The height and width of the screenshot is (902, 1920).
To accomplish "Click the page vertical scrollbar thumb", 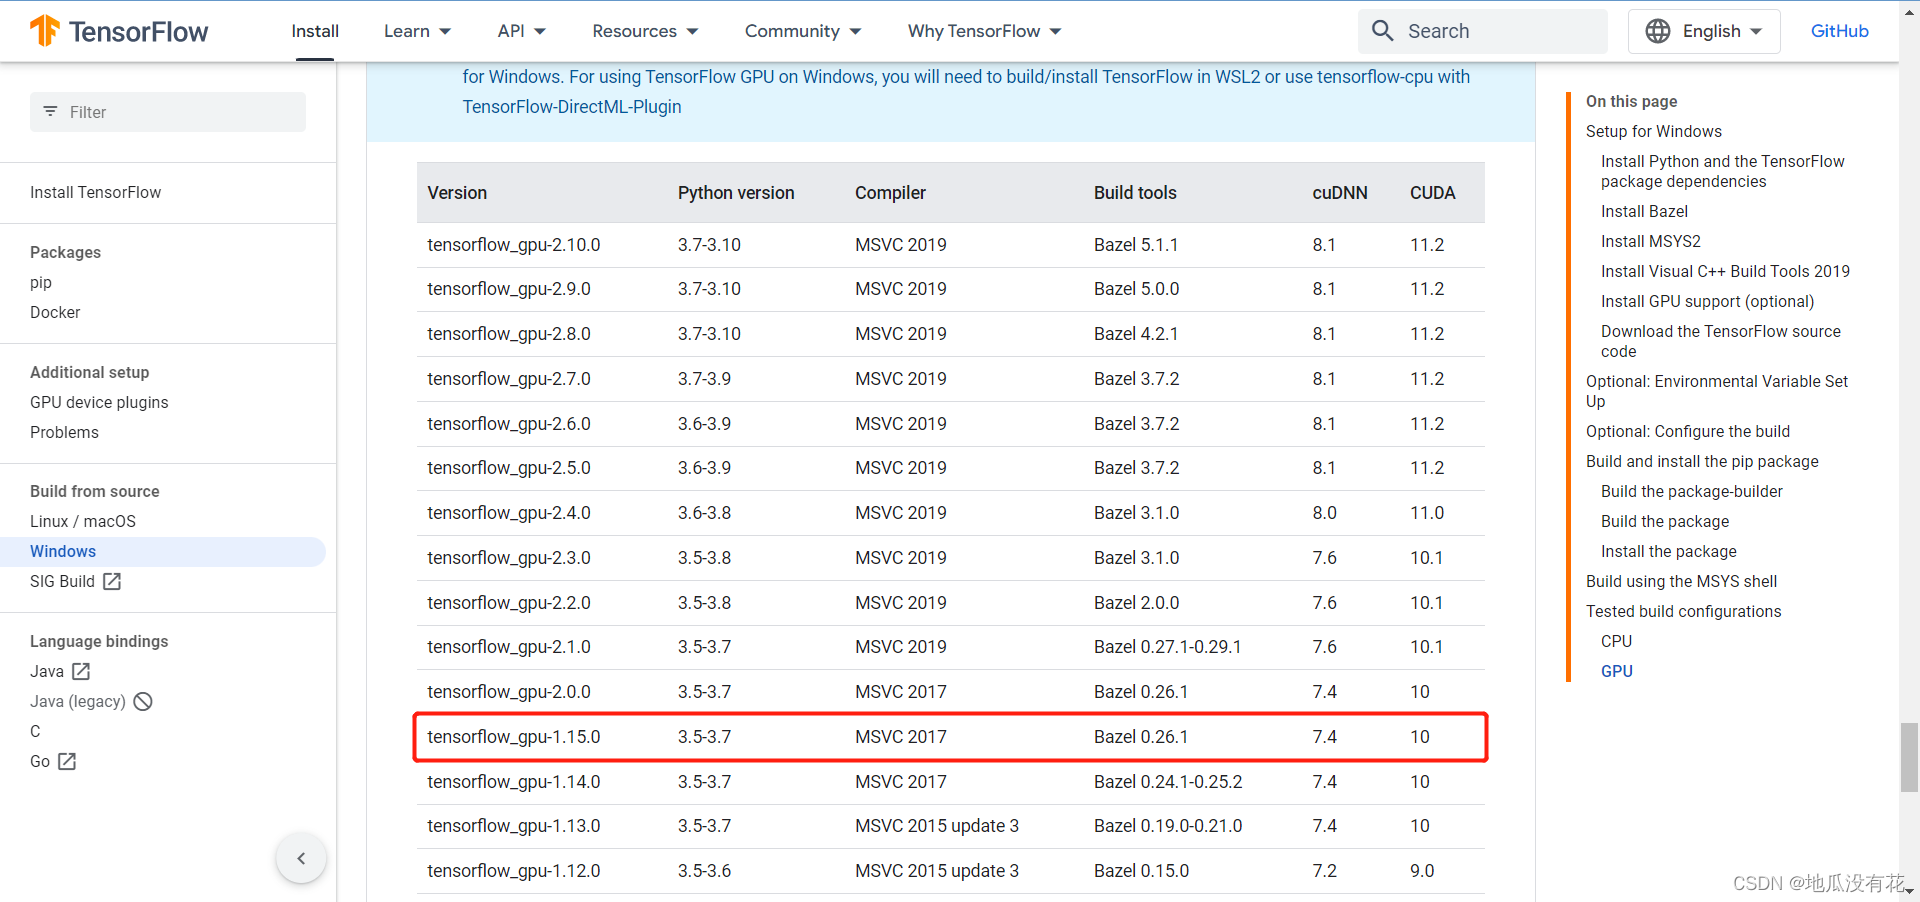I will (x=1909, y=757).
